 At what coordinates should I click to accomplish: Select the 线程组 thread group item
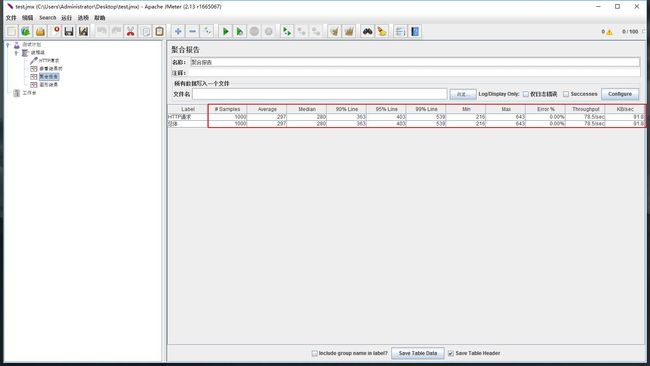pos(37,53)
